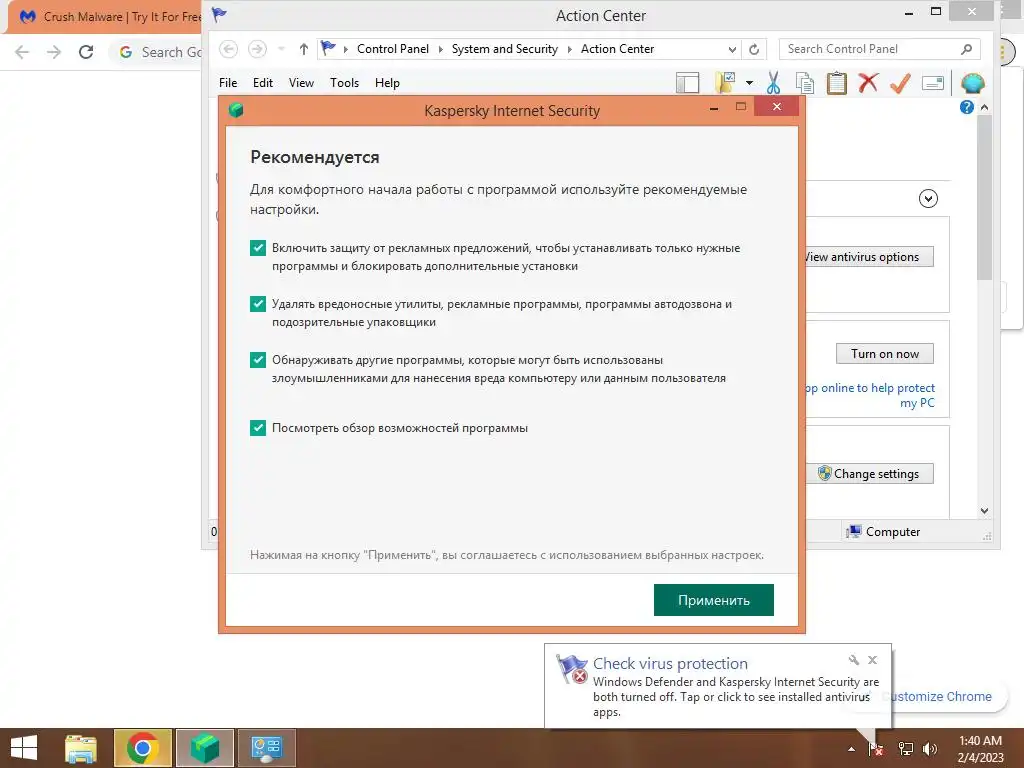
Task: Switch to Chrome from the taskbar
Action: [142, 748]
